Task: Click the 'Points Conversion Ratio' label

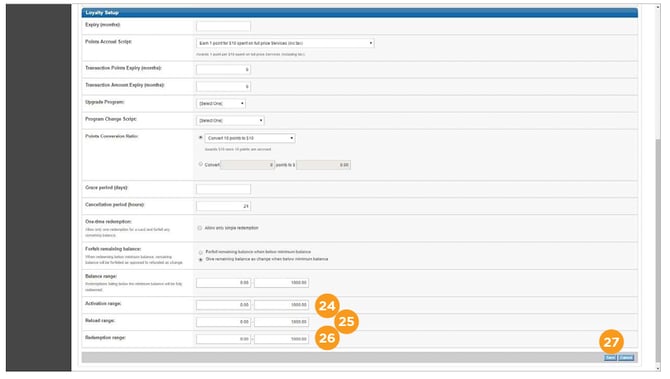Action: [x=112, y=136]
